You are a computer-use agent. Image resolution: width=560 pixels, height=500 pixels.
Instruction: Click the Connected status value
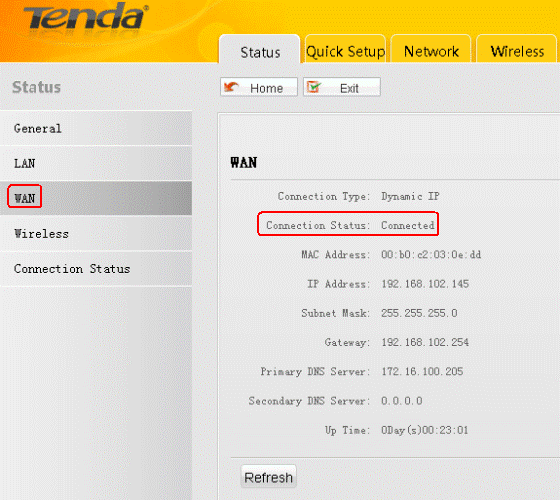(x=408, y=225)
